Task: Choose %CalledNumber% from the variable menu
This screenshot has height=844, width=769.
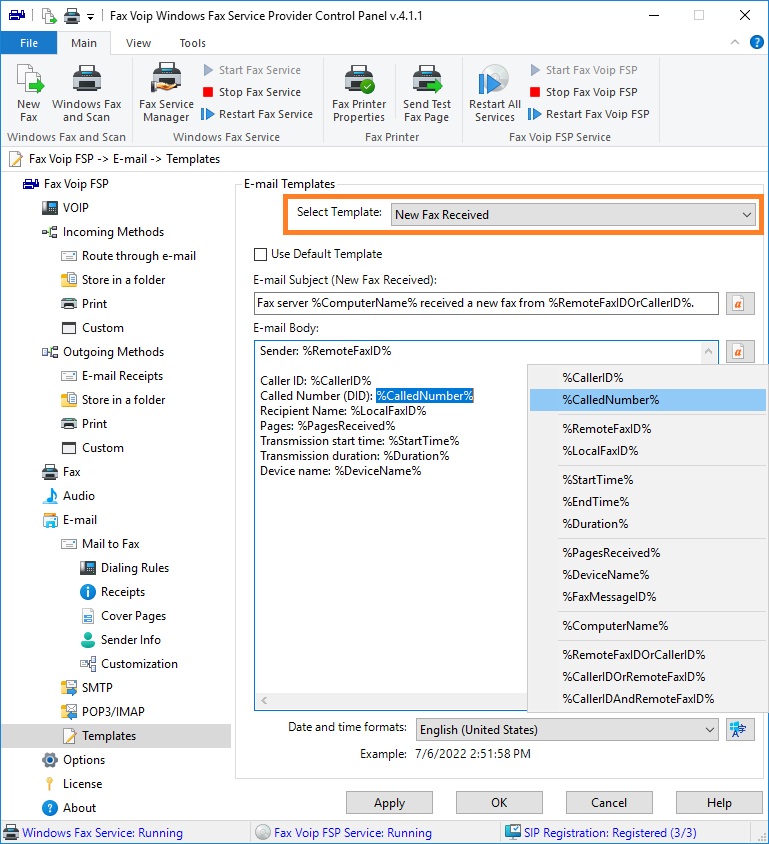Action: (647, 400)
